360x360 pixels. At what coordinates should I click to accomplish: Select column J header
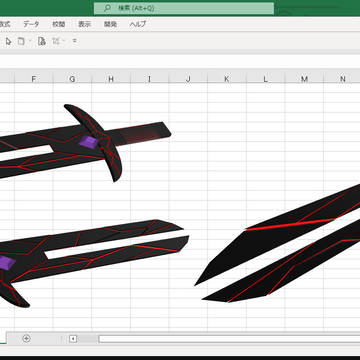188,79
